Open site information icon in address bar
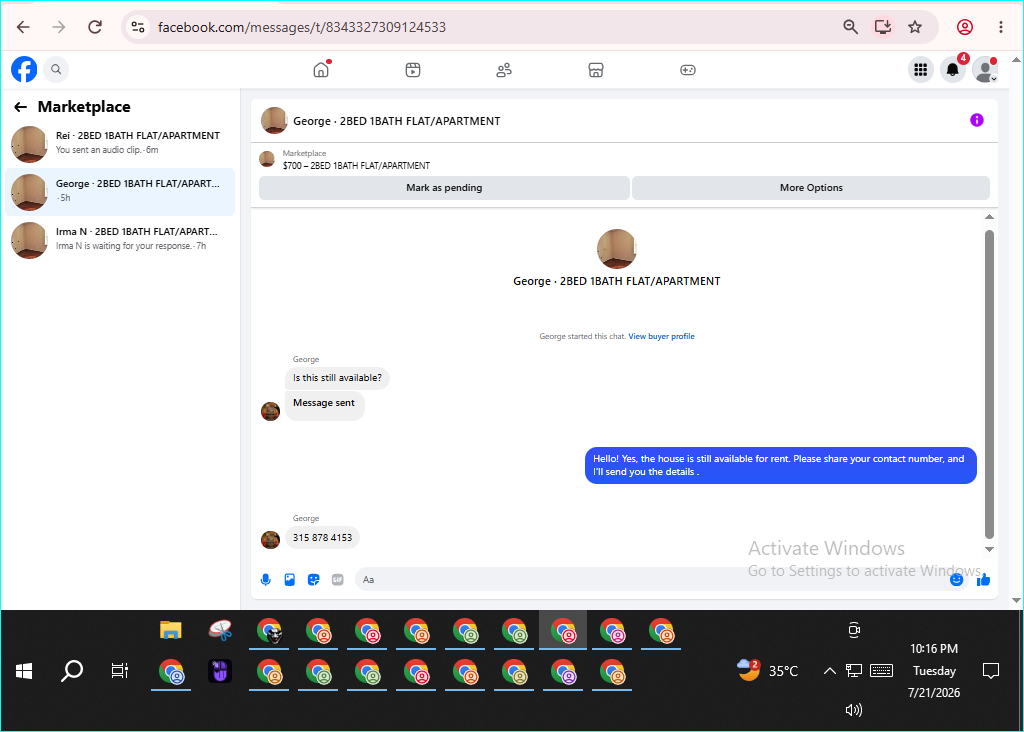The height and width of the screenshot is (732, 1024). coord(138,27)
